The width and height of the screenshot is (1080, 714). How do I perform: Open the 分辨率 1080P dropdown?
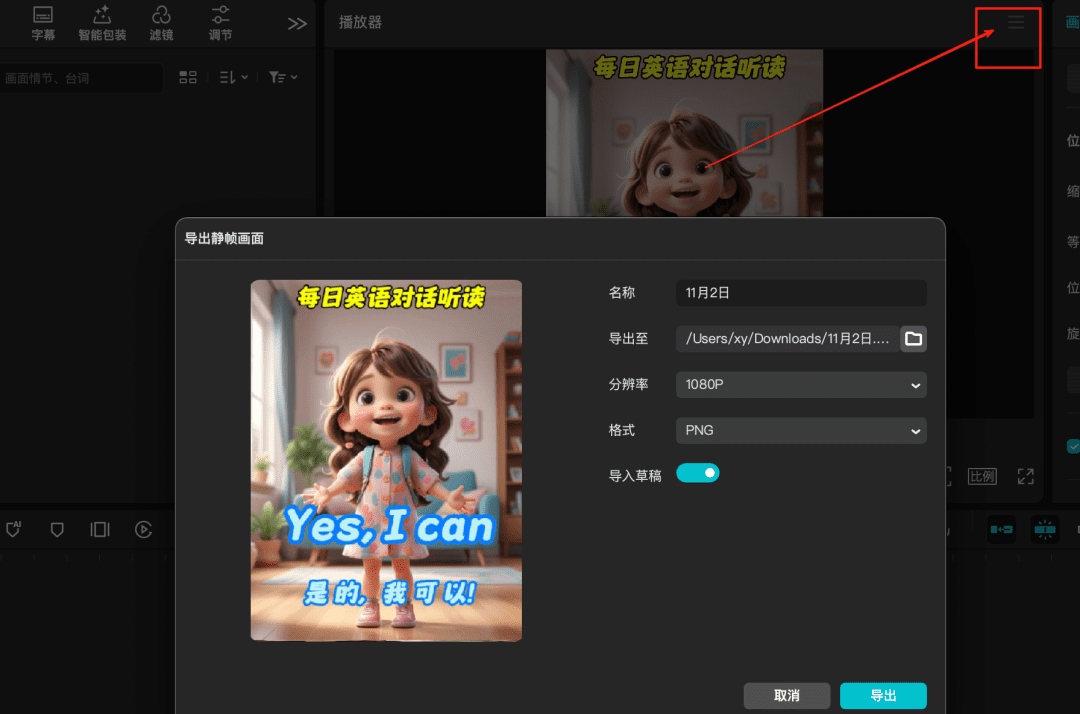[x=801, y=385]
